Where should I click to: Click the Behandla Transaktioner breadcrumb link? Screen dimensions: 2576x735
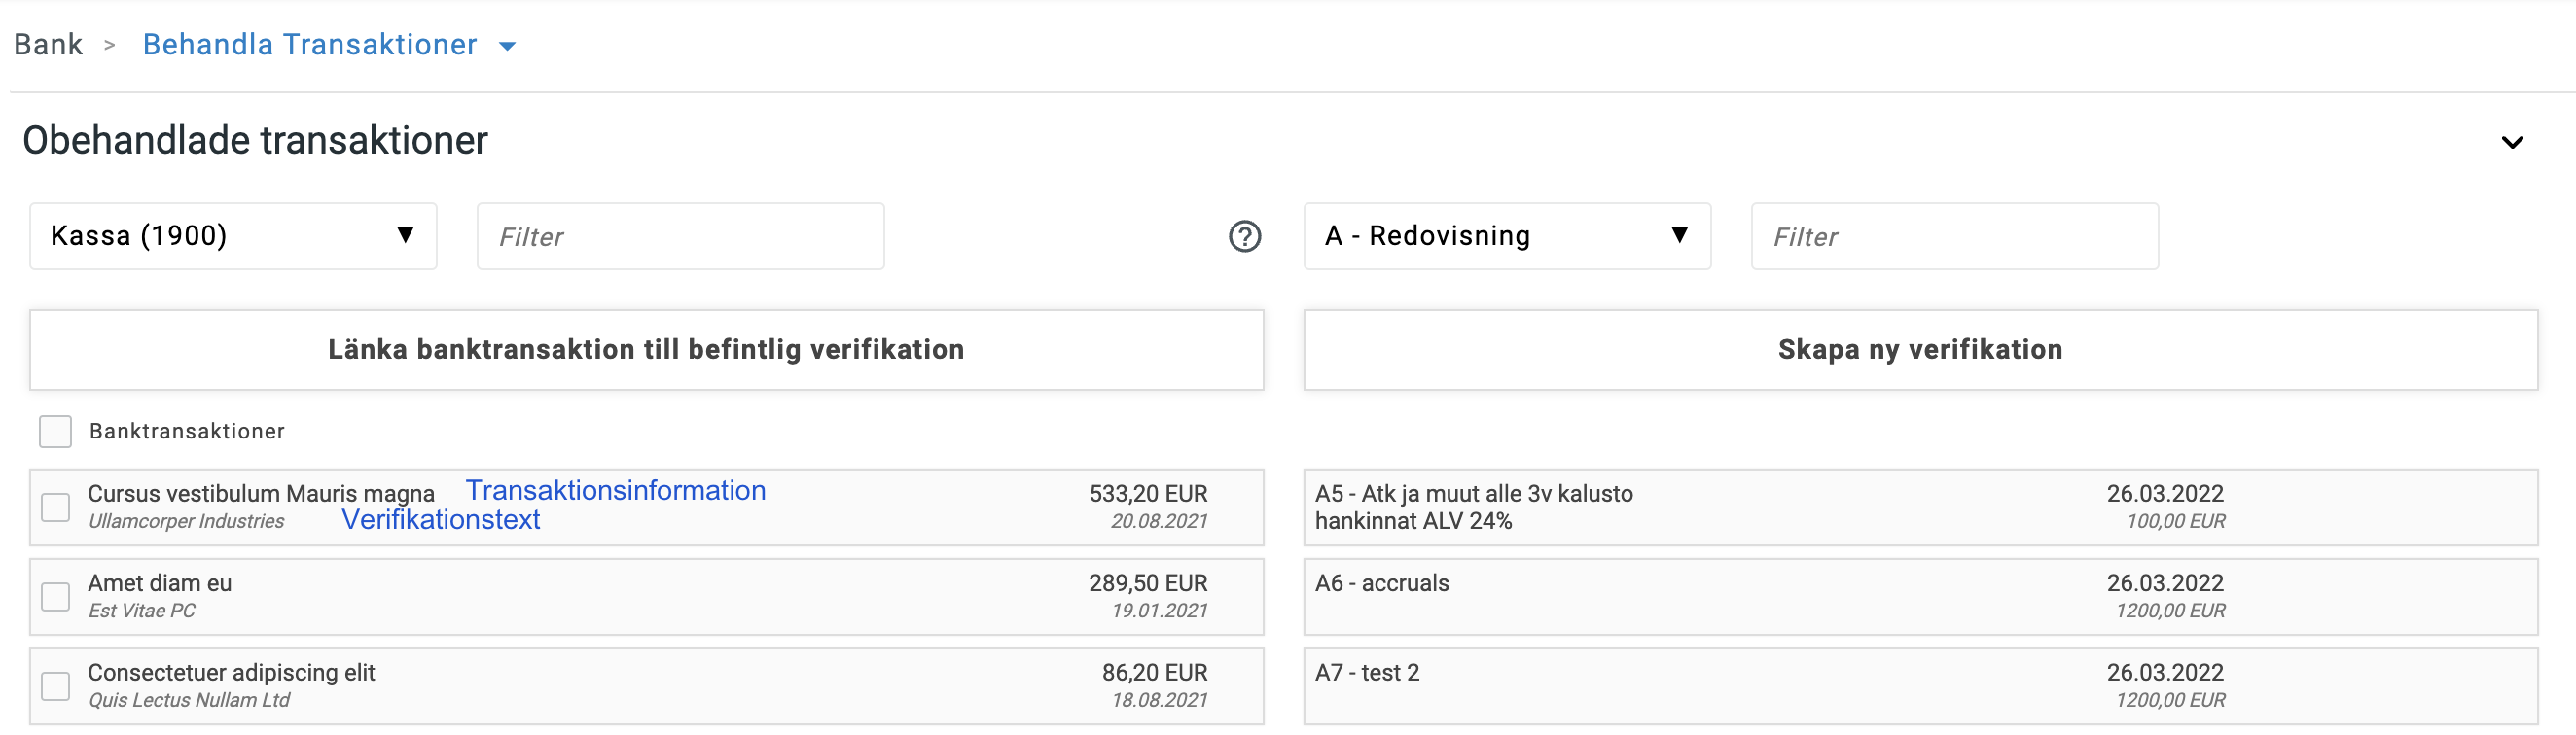[310, 45]
